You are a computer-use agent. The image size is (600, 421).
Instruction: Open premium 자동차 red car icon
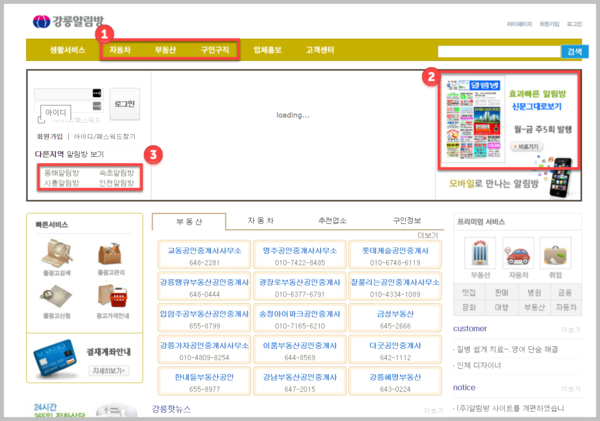518,253
